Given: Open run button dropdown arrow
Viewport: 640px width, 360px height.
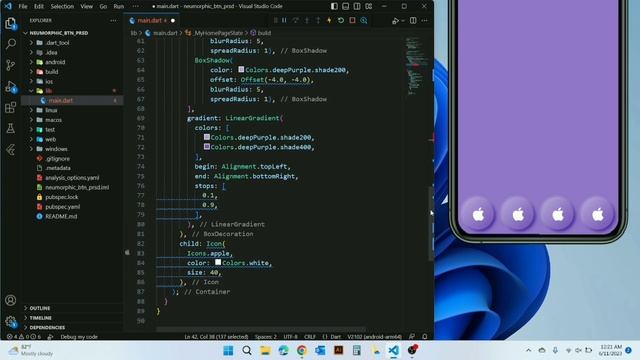Looking at the screenshot, I should pyautogui.click(x=402, y=21).
